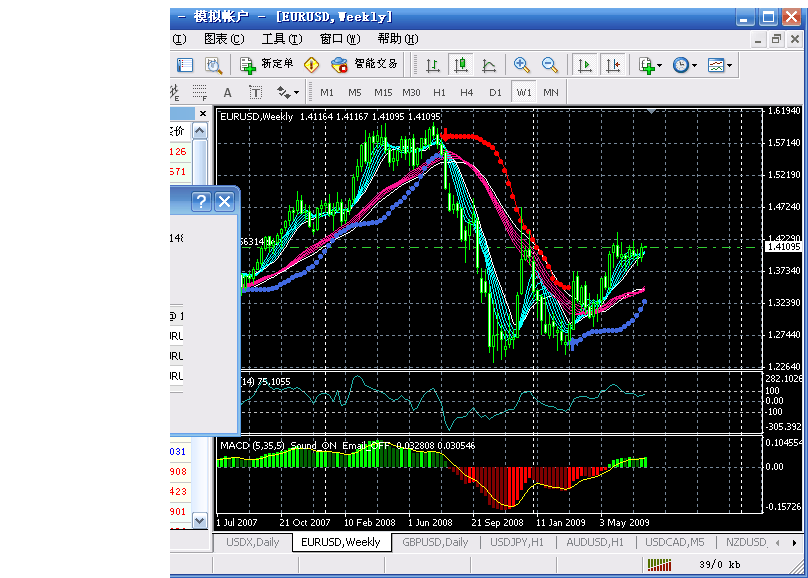Switch to the GBPUSD,Daily chart tab
808x578 pixels.
pos(435,542)
